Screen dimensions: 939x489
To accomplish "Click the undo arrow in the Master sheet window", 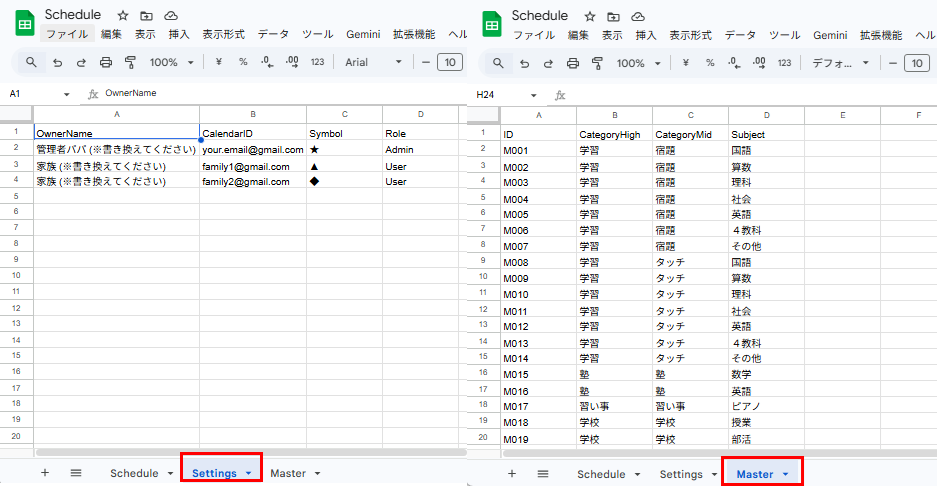I will tap(523, 62).
